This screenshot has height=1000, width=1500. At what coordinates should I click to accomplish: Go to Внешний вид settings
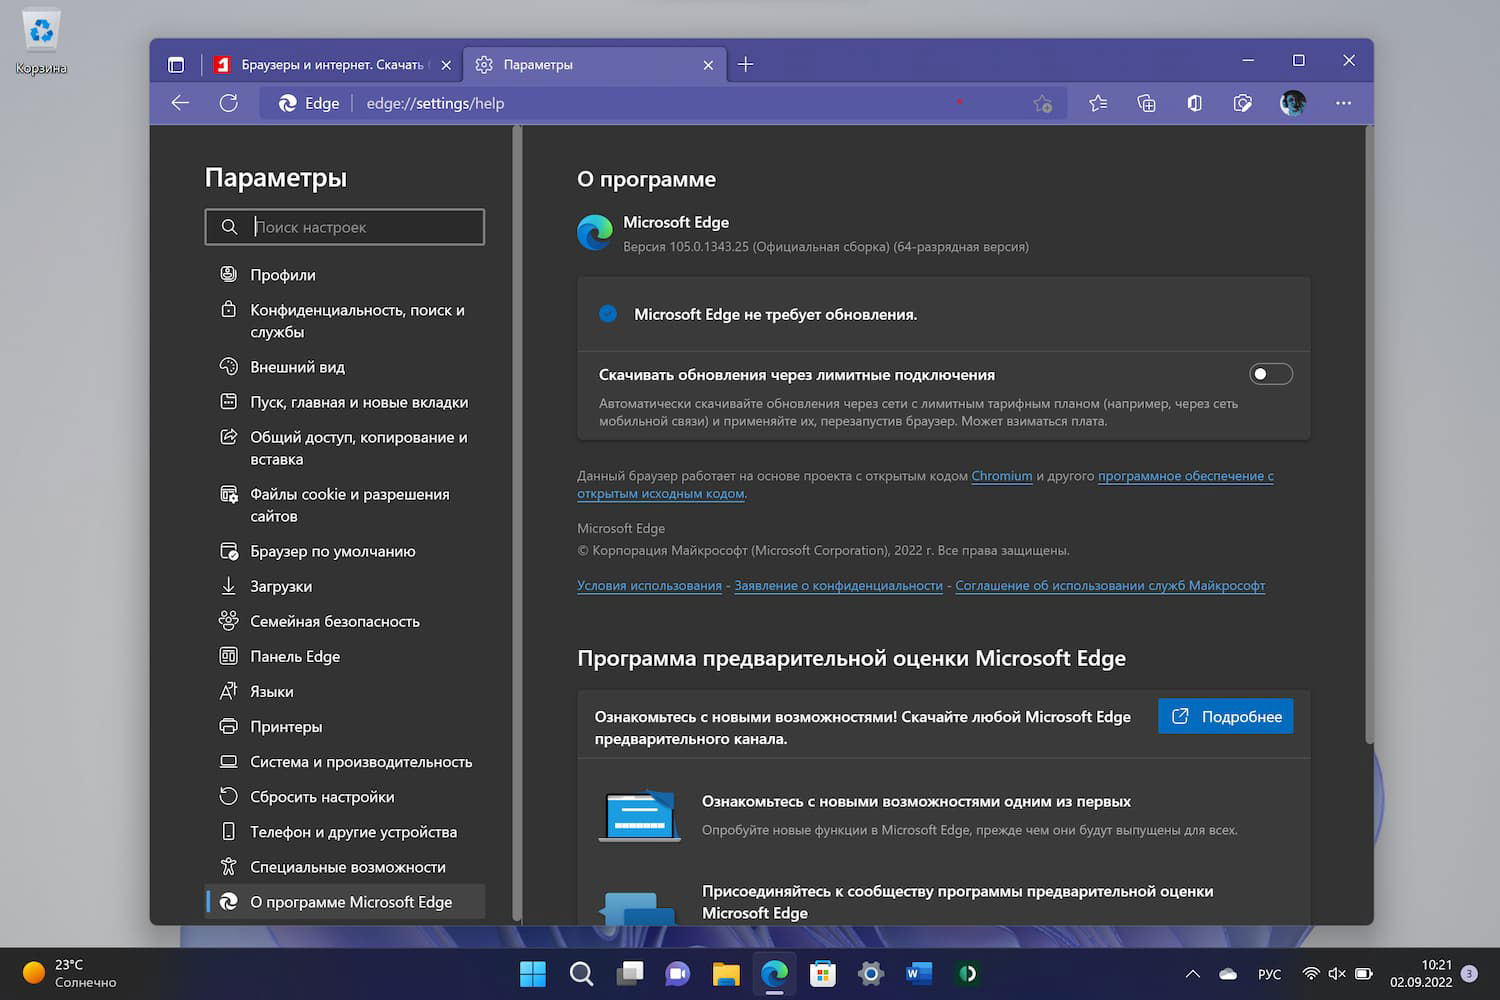pyautogui.click(x=345, y=367)
